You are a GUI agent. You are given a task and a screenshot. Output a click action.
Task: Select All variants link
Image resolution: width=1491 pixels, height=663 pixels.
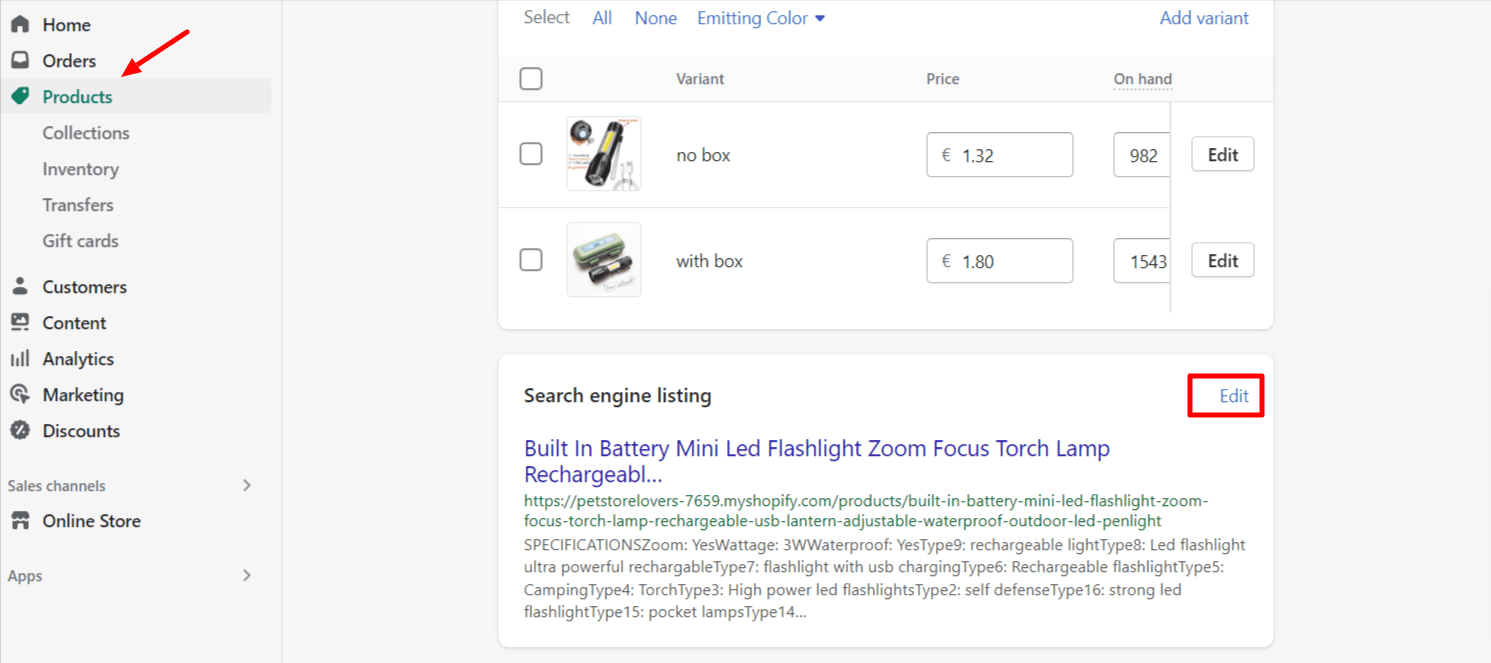pos(602,18)
